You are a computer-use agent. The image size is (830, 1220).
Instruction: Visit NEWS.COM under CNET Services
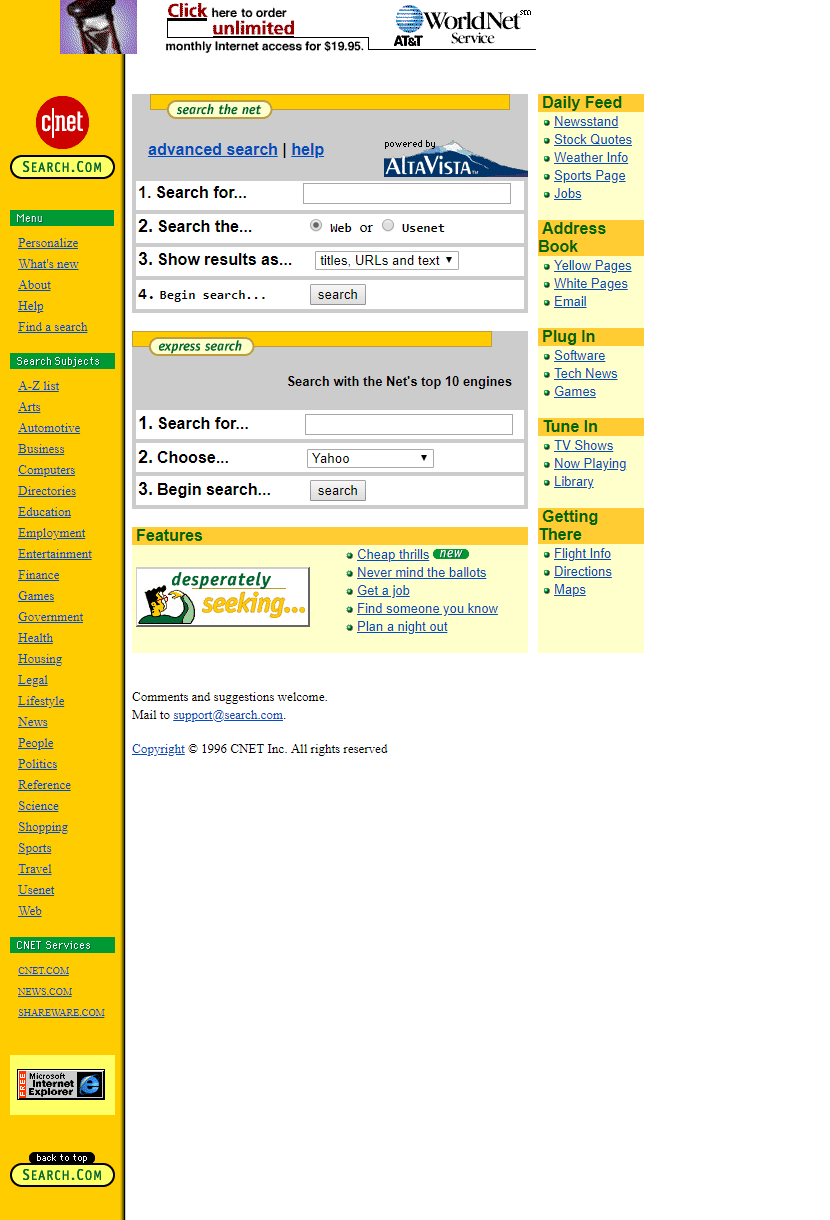[45, 992]
